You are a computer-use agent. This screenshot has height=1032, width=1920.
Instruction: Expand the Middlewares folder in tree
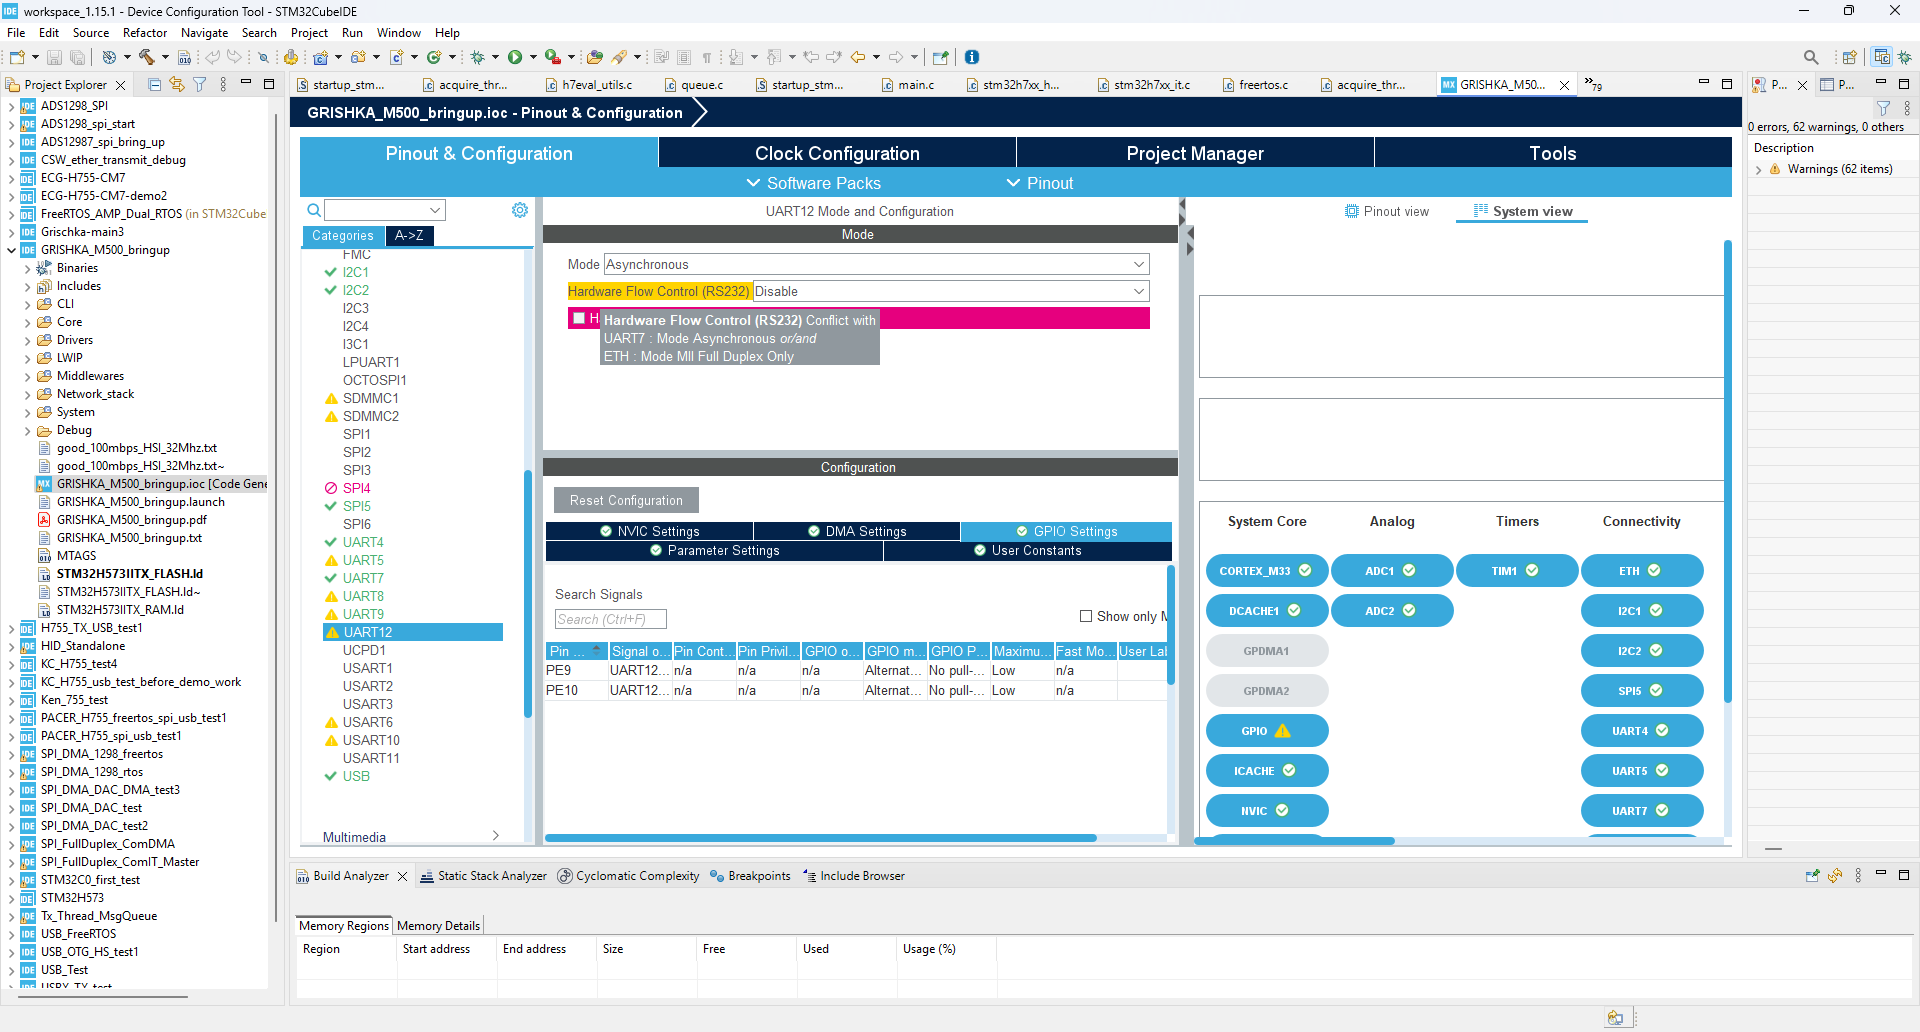coord(27,376)
